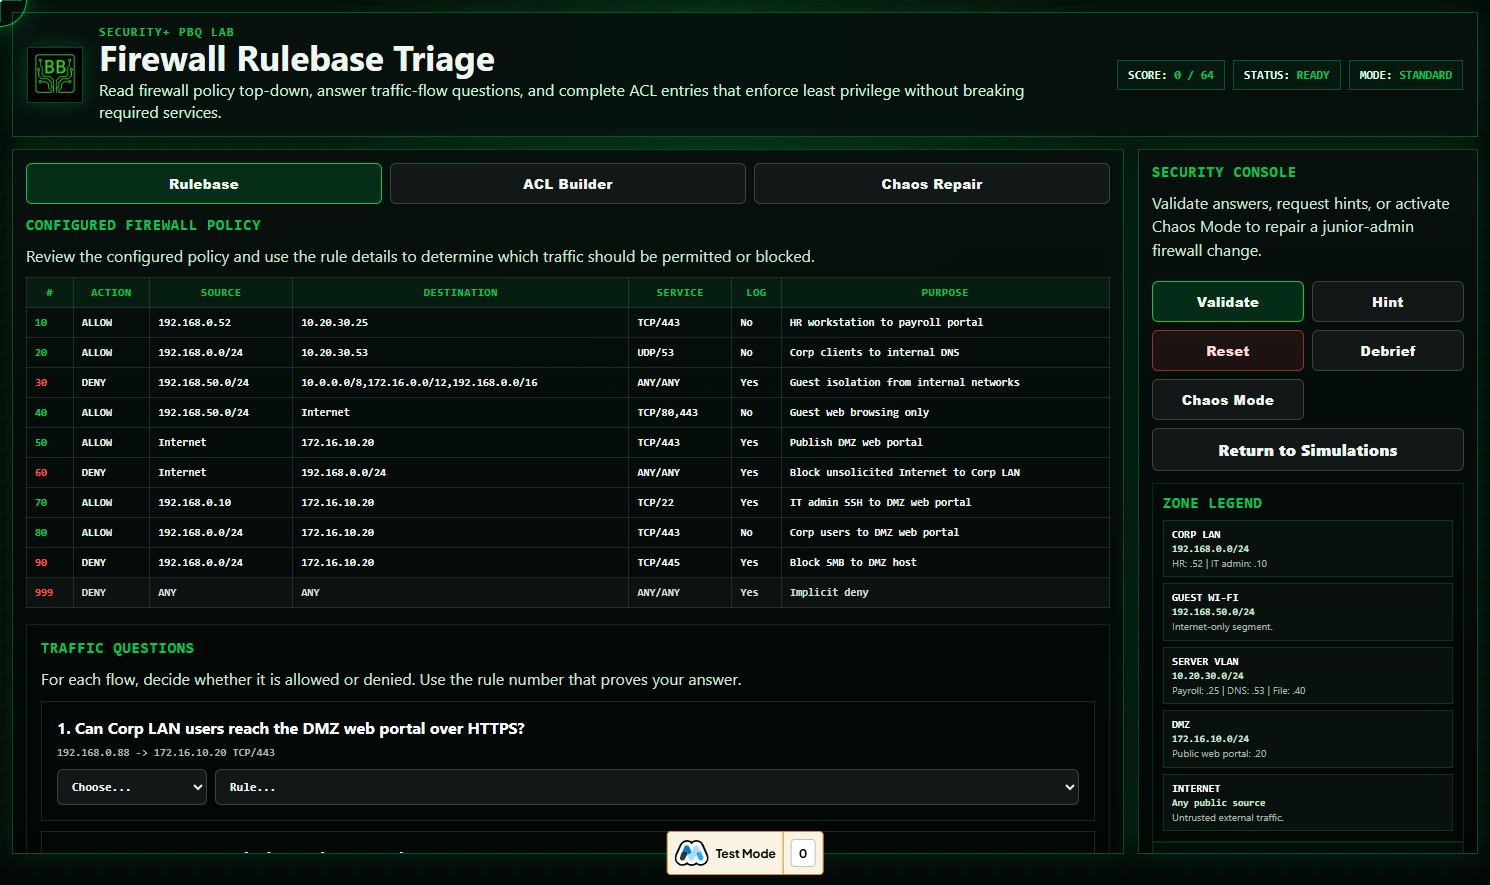Click Return to Simulations
Viewport: 1490px width, 885px height.
1308,450
